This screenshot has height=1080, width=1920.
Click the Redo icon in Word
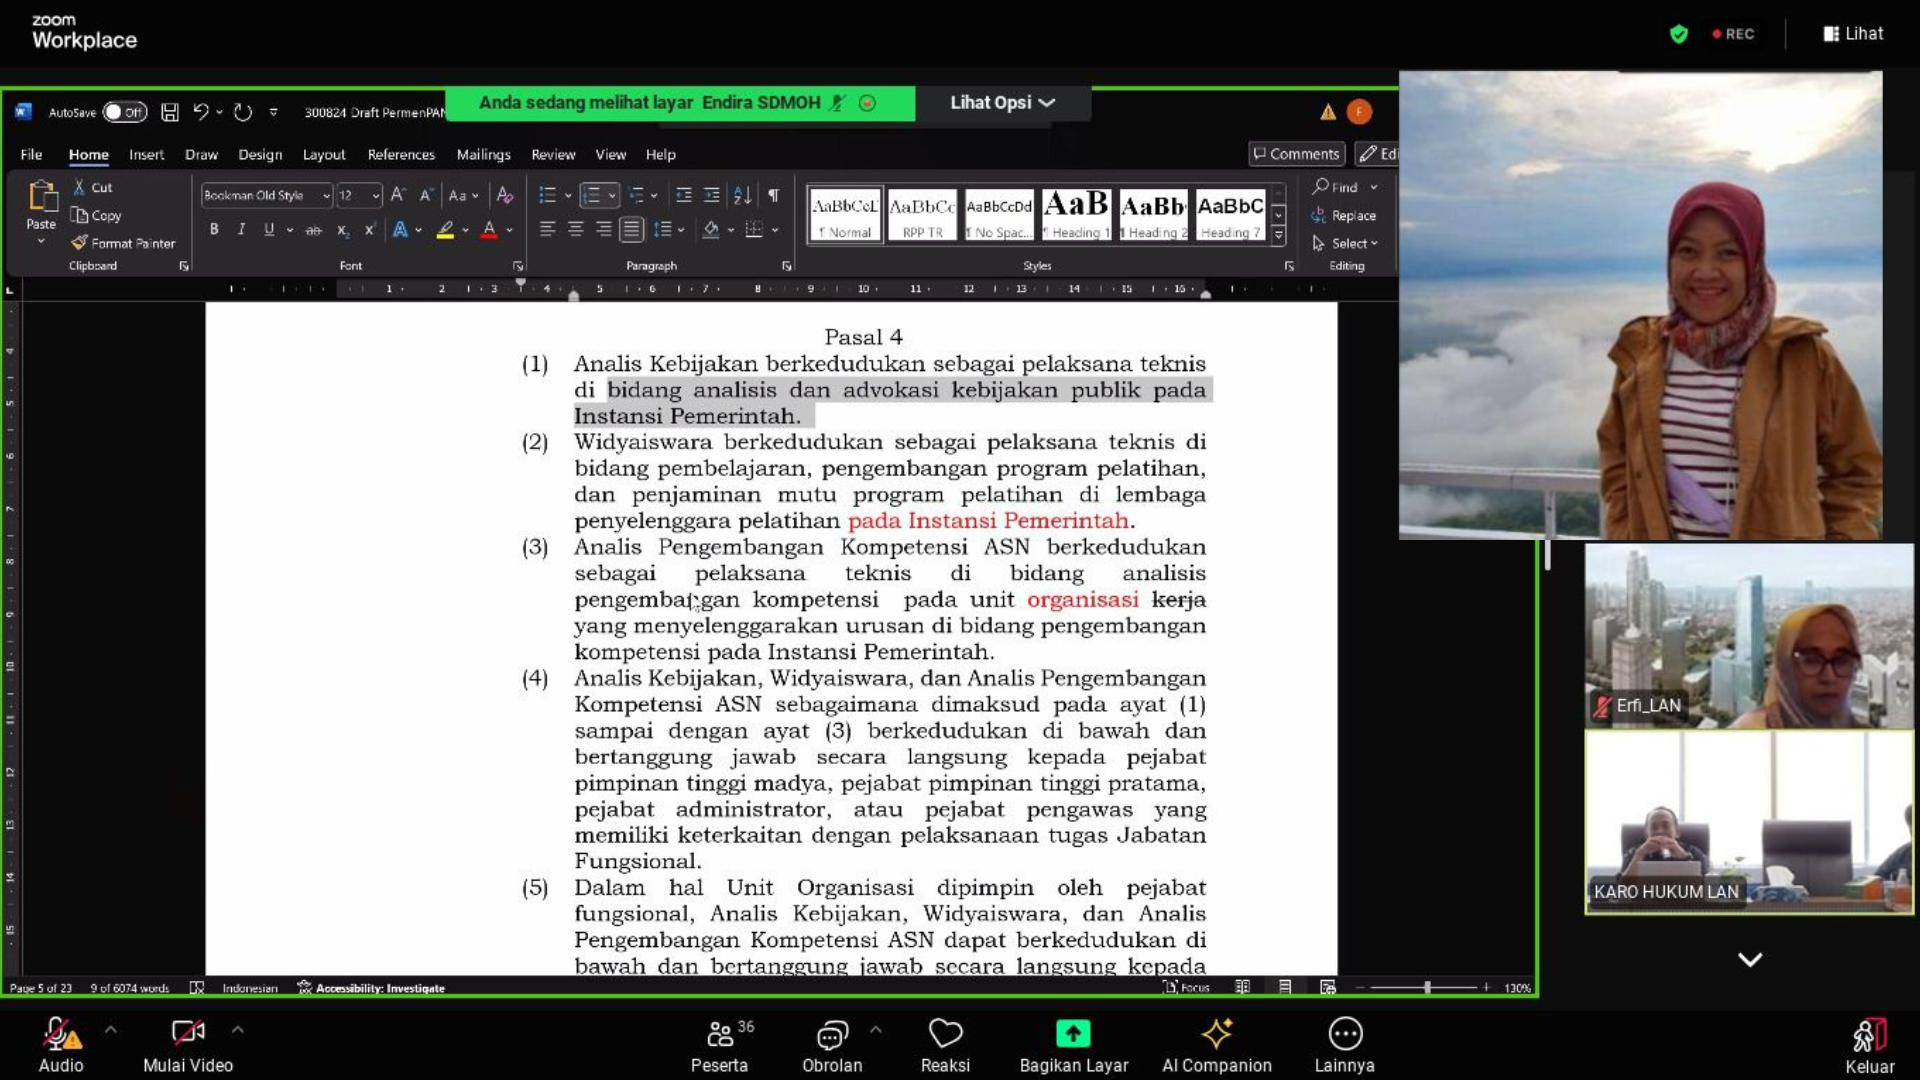click(243, 112)
